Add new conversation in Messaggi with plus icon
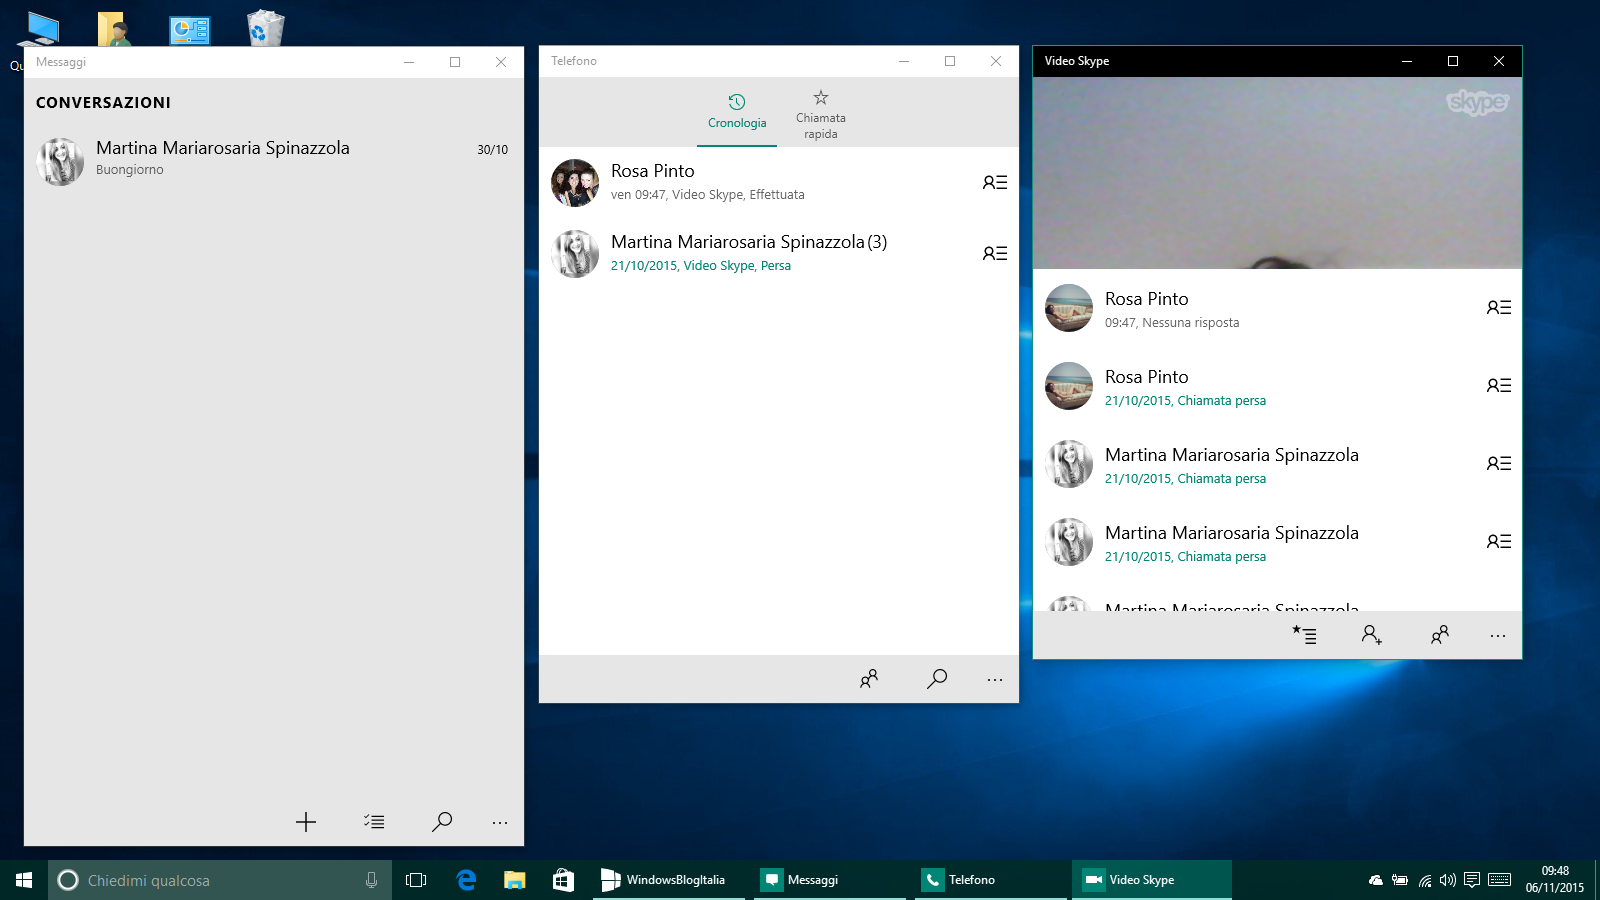Screen dimensions: 1600x900 coord(306,822)
